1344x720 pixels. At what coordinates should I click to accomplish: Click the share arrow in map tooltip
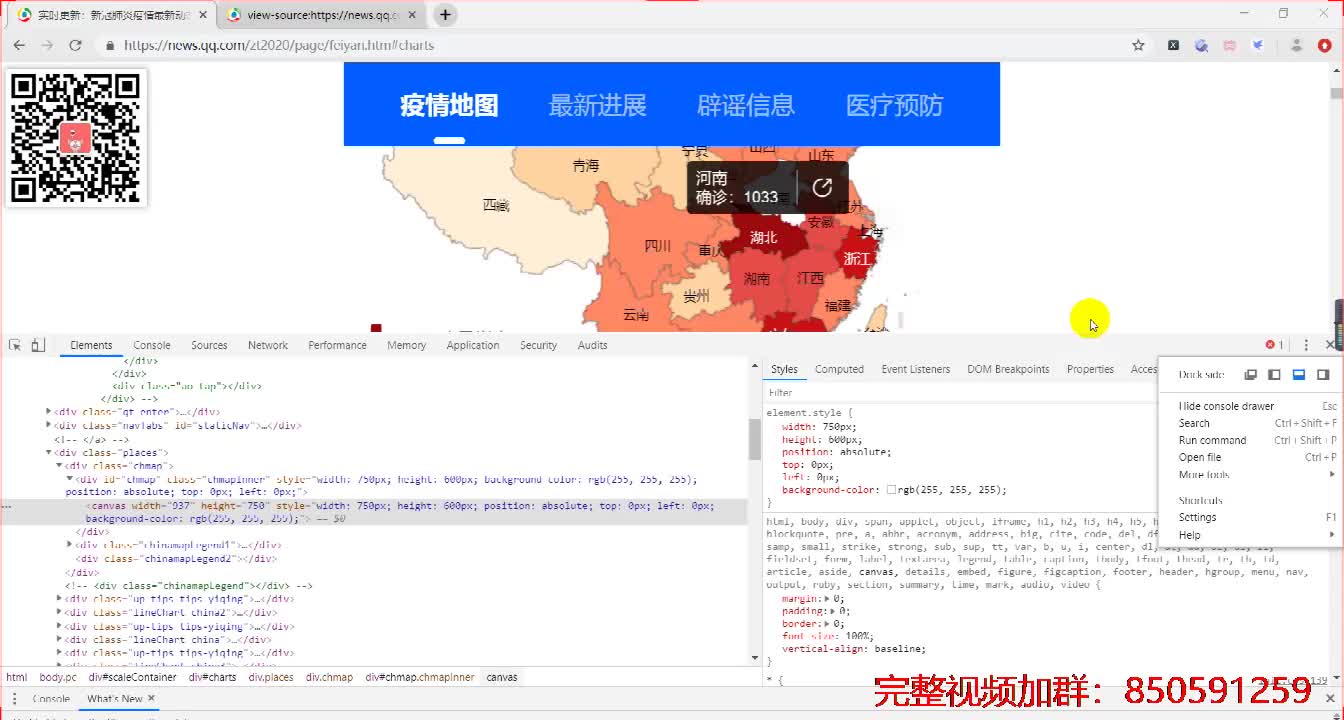click(822, 188)
